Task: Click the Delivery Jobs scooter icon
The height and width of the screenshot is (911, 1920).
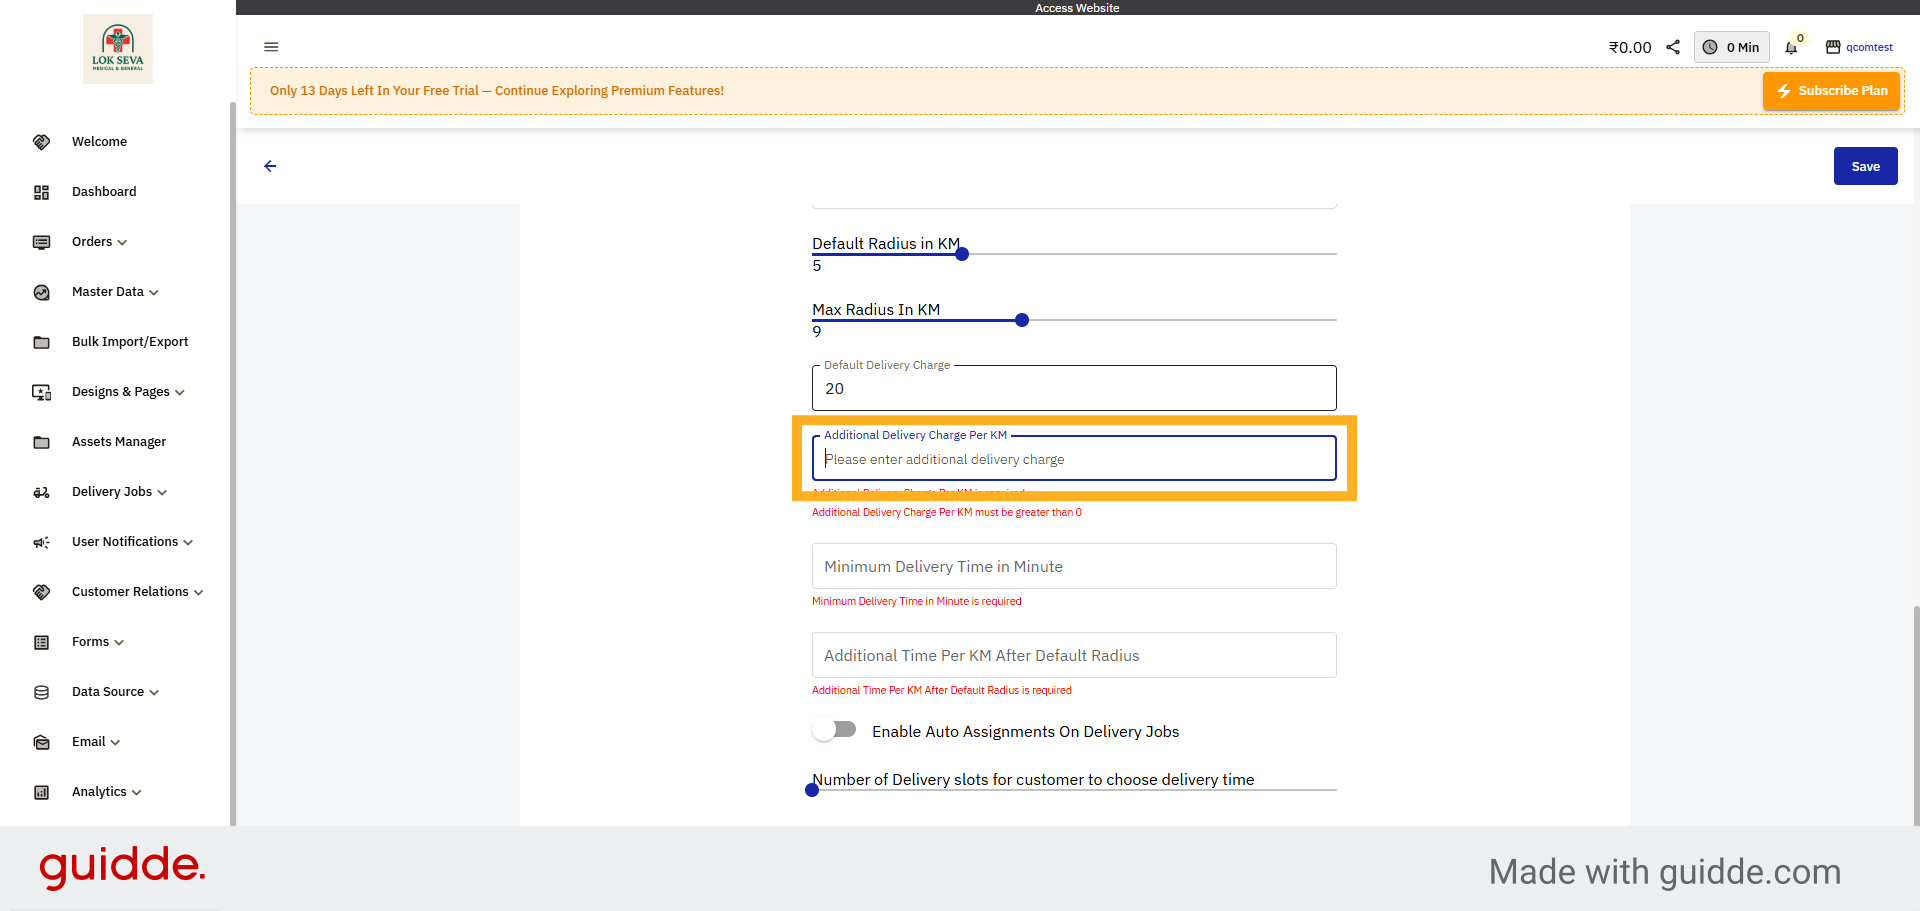Action: coord(41,492)
